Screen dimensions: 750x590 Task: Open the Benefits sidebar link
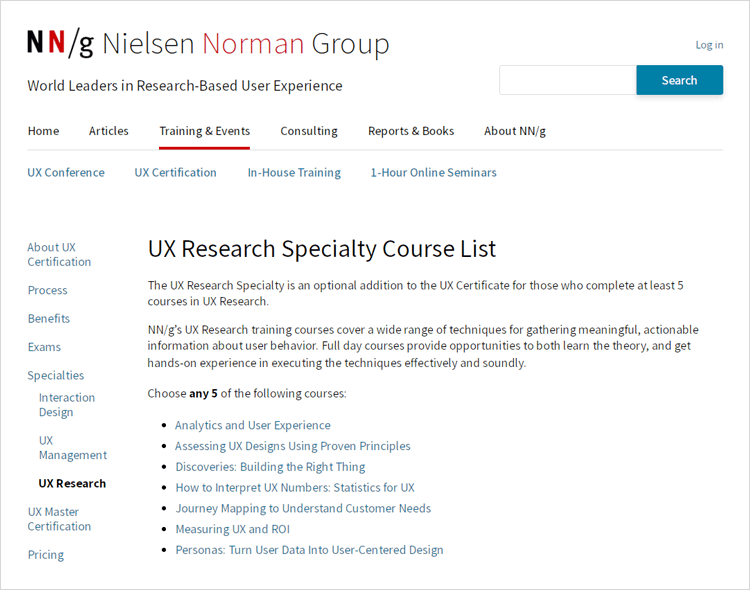click(49, 319)
